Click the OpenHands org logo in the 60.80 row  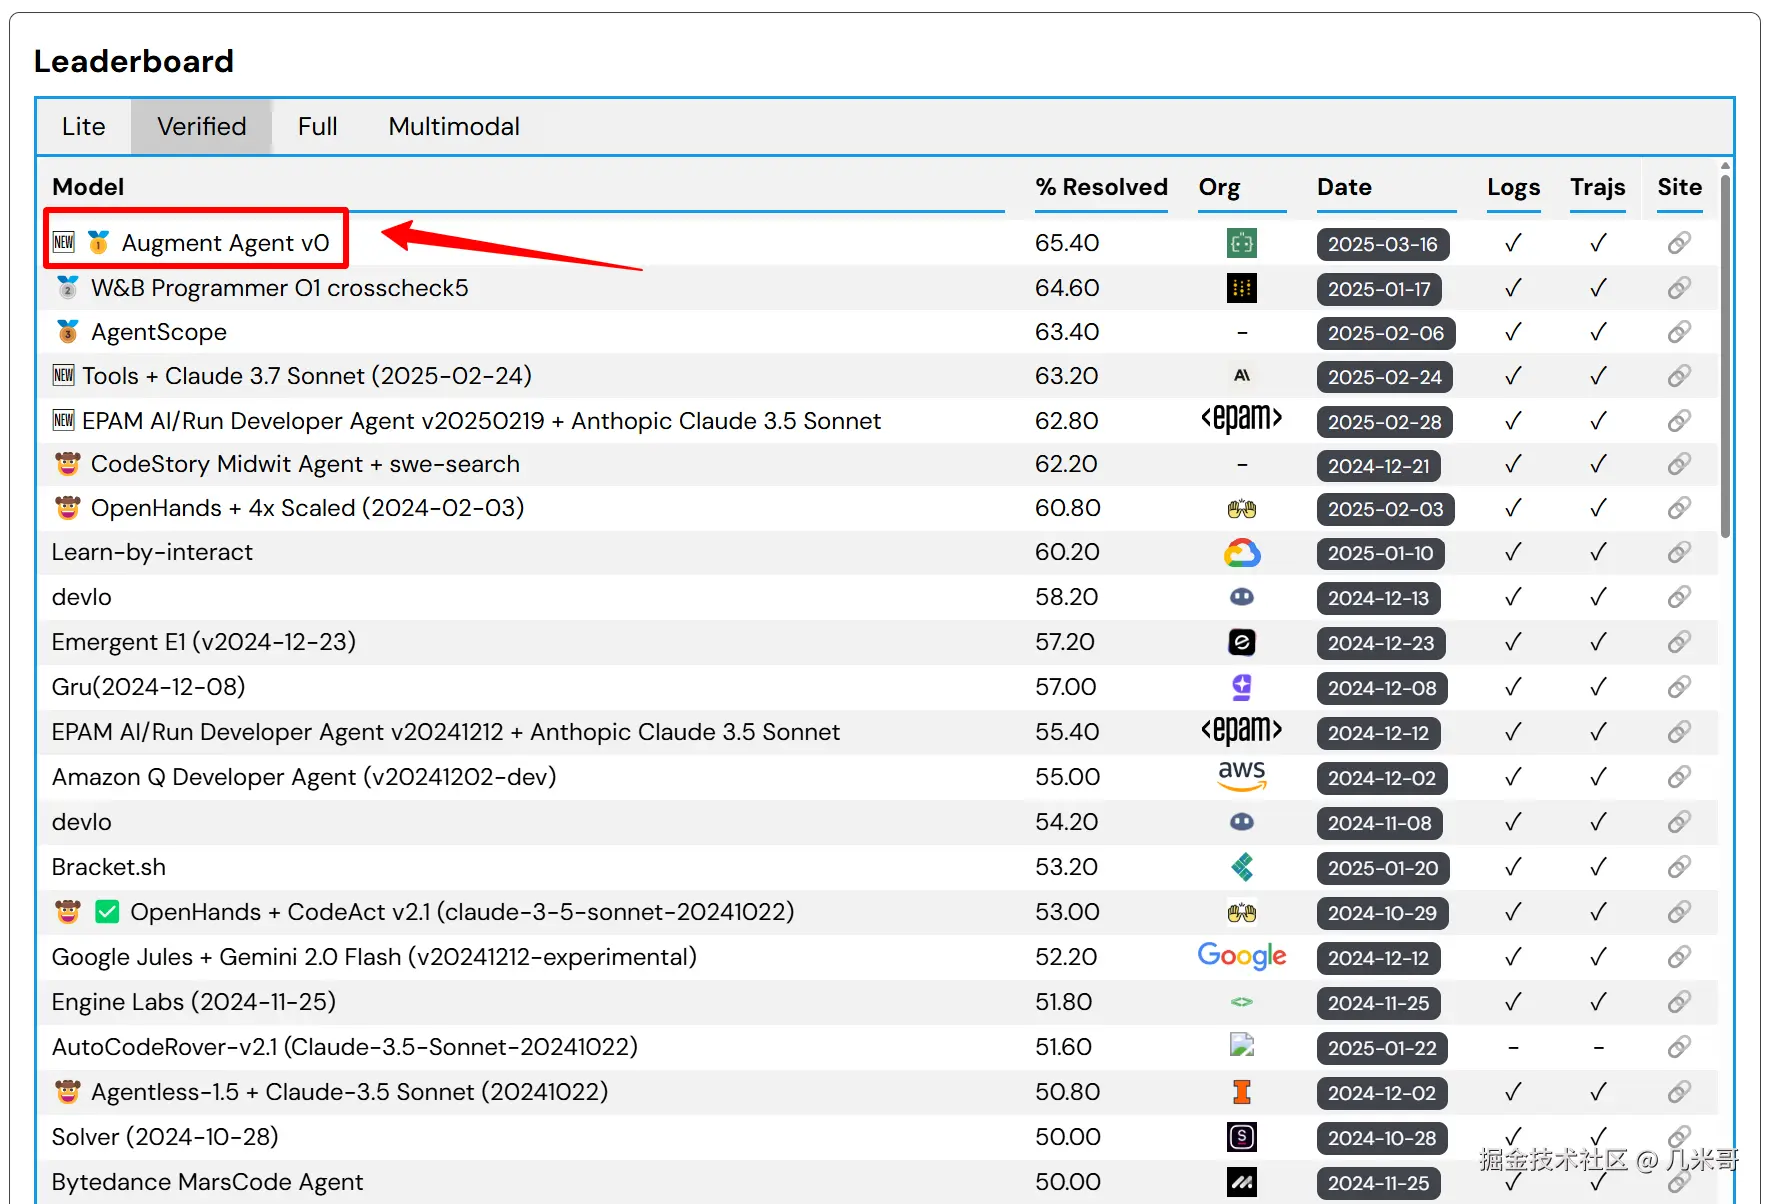tap(1242, 509)
